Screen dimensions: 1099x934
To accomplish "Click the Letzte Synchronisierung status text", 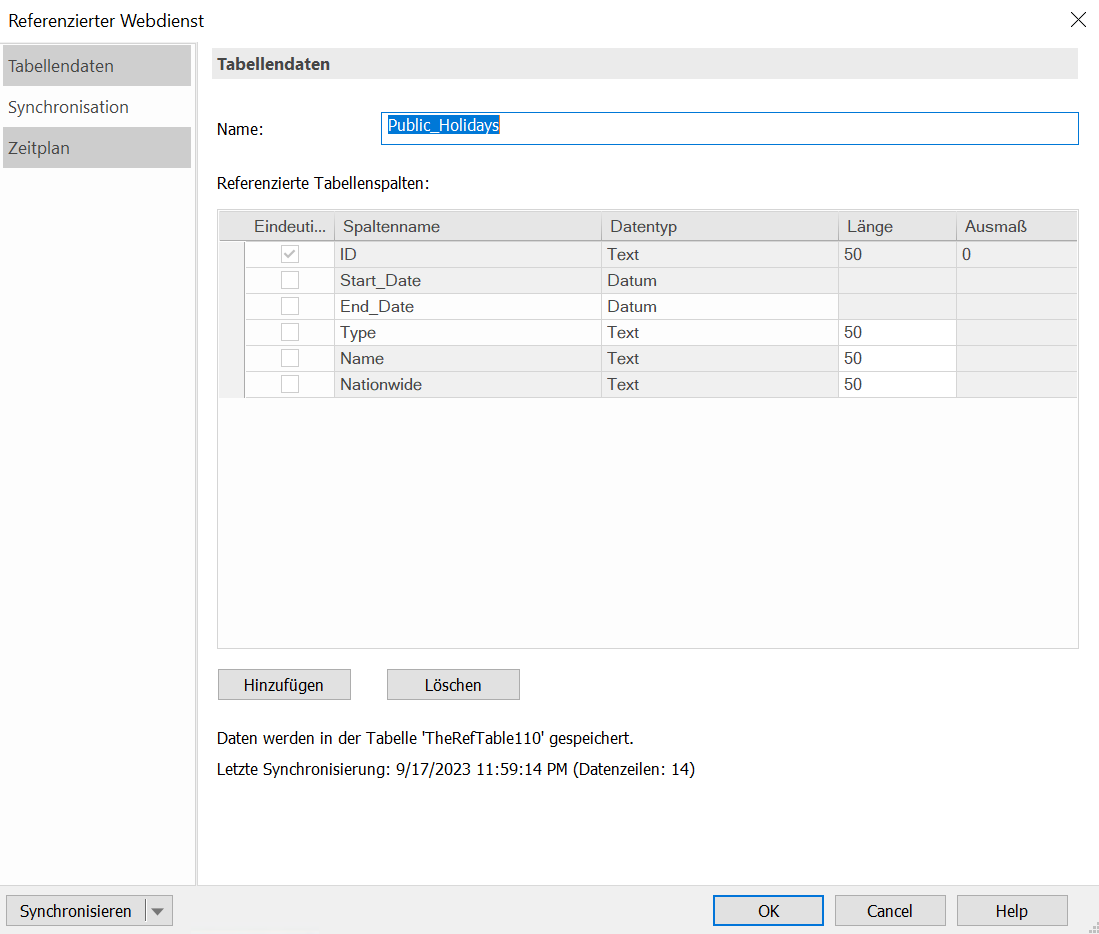I will (x=456, y=769).
